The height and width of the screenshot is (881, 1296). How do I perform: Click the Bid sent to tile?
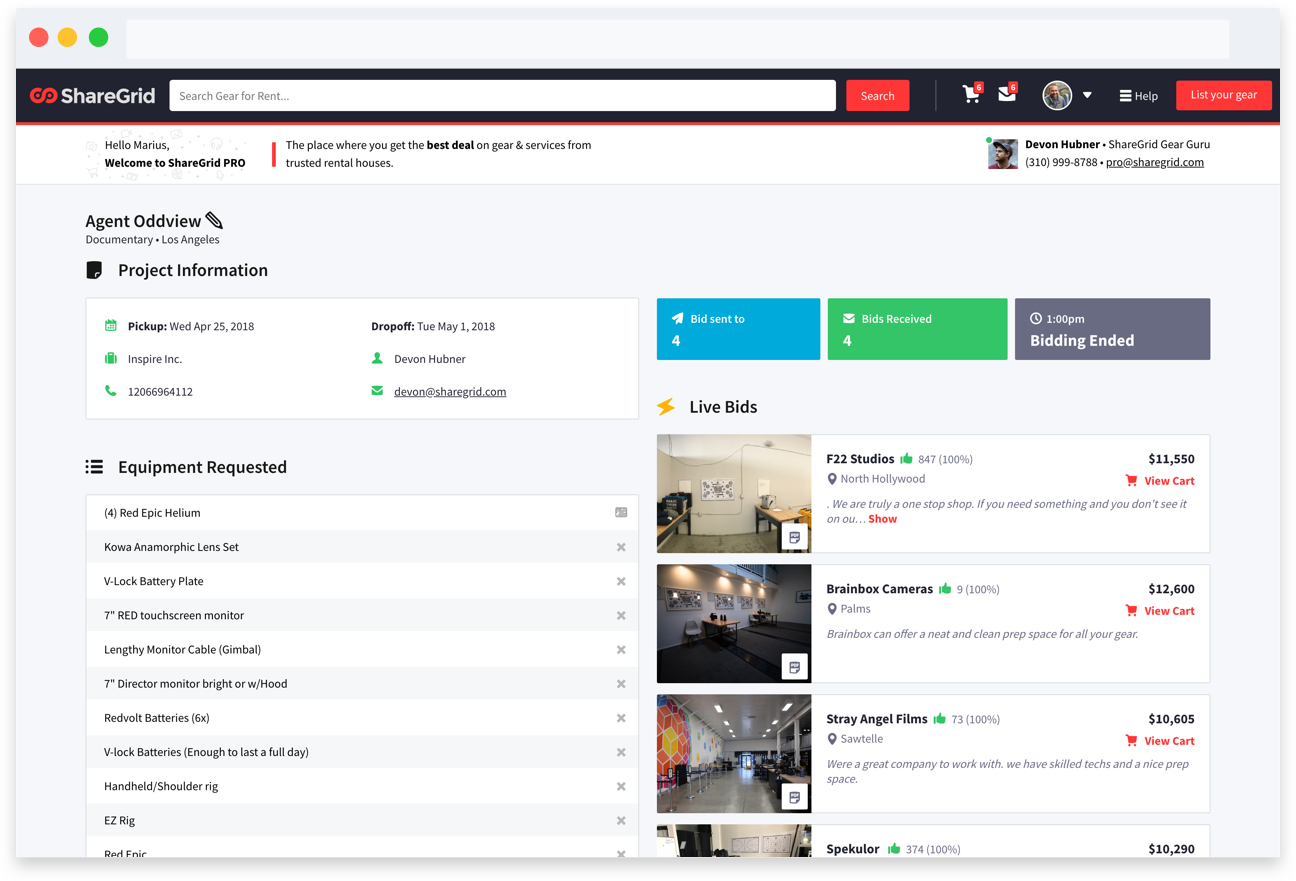738,329
